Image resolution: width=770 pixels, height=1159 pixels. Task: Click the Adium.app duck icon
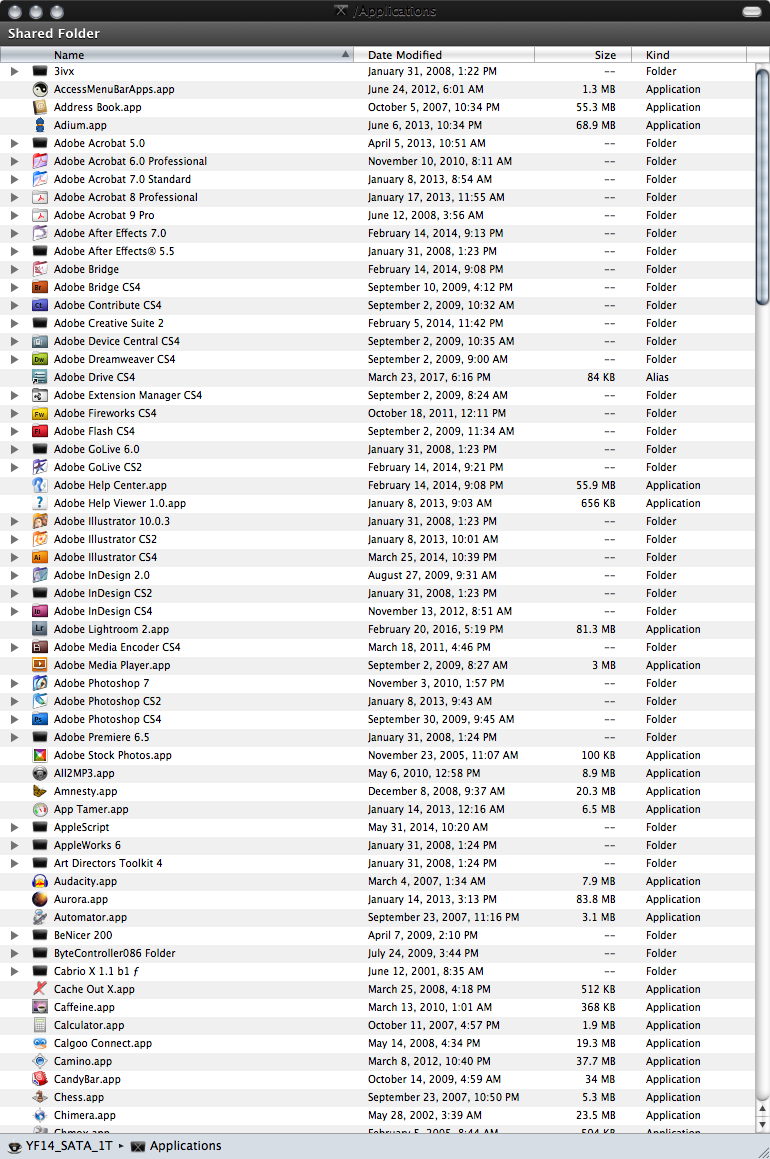pos(40,126)
